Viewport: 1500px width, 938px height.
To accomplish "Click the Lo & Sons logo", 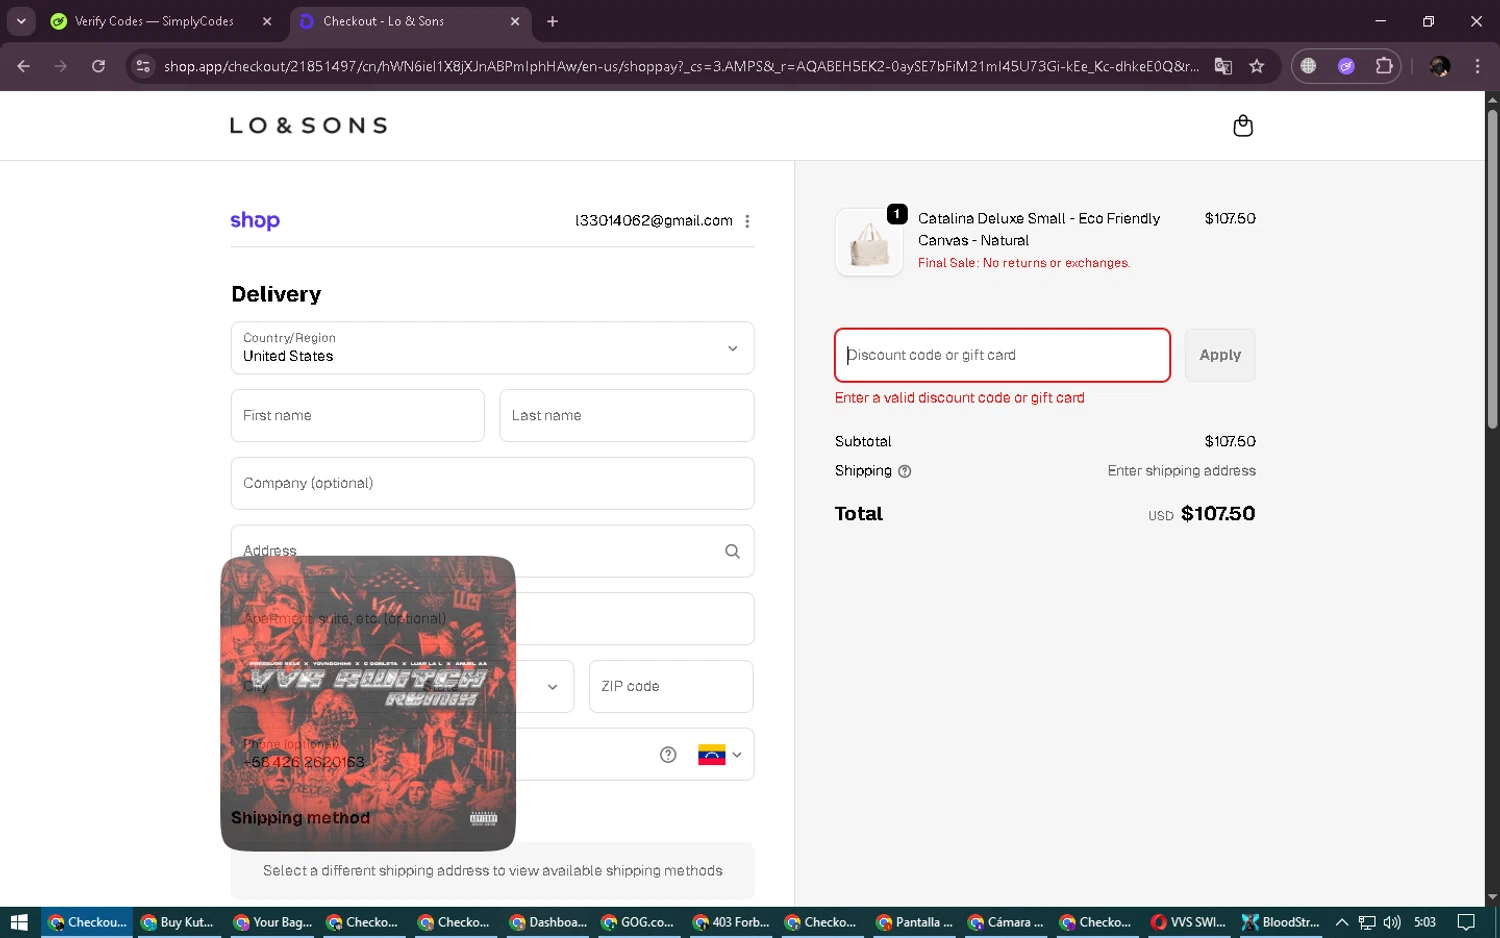I will coord(309,126).
